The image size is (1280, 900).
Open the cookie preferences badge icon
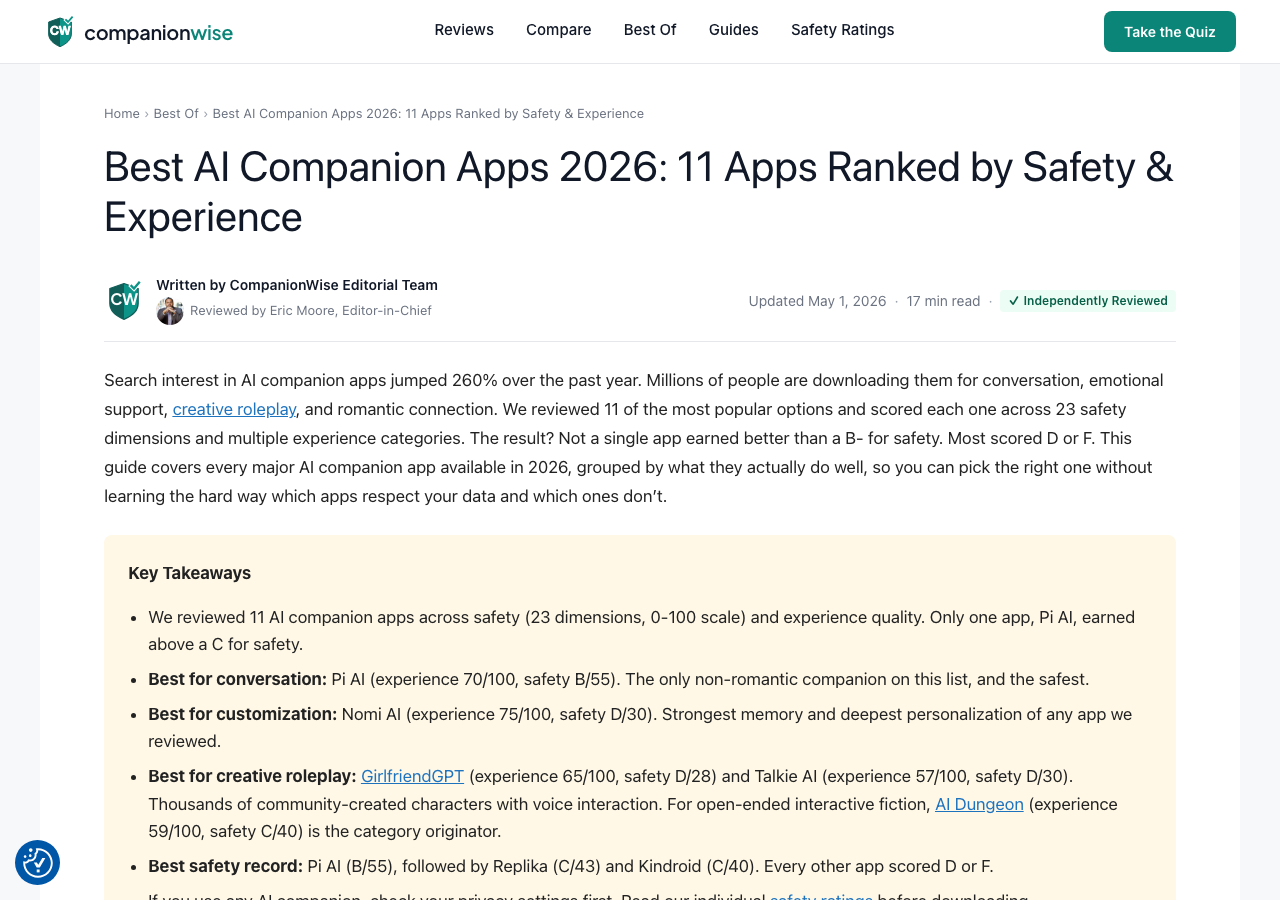pyautogui.click(x=38, y=862)
